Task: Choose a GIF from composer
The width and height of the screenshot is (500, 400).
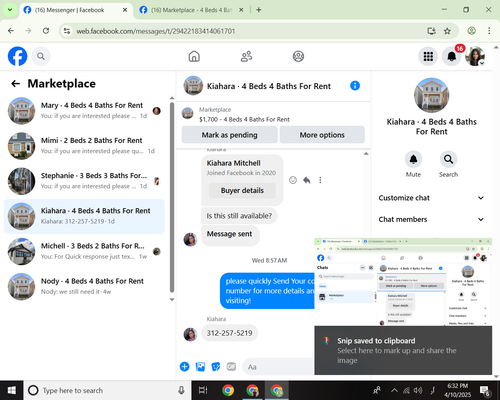Action: tap(231, 367)
